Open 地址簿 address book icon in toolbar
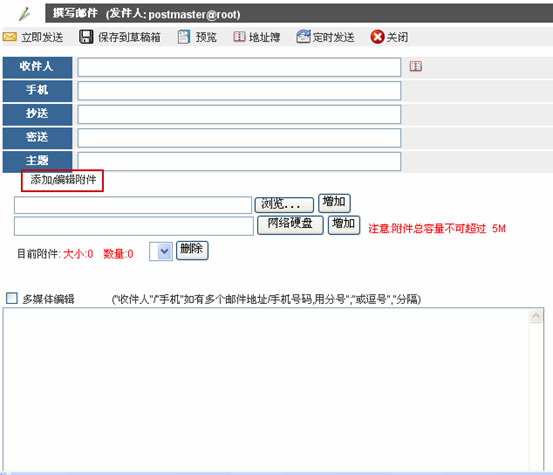The height and width of the screenshot is (475, 553). pos(239,37)
